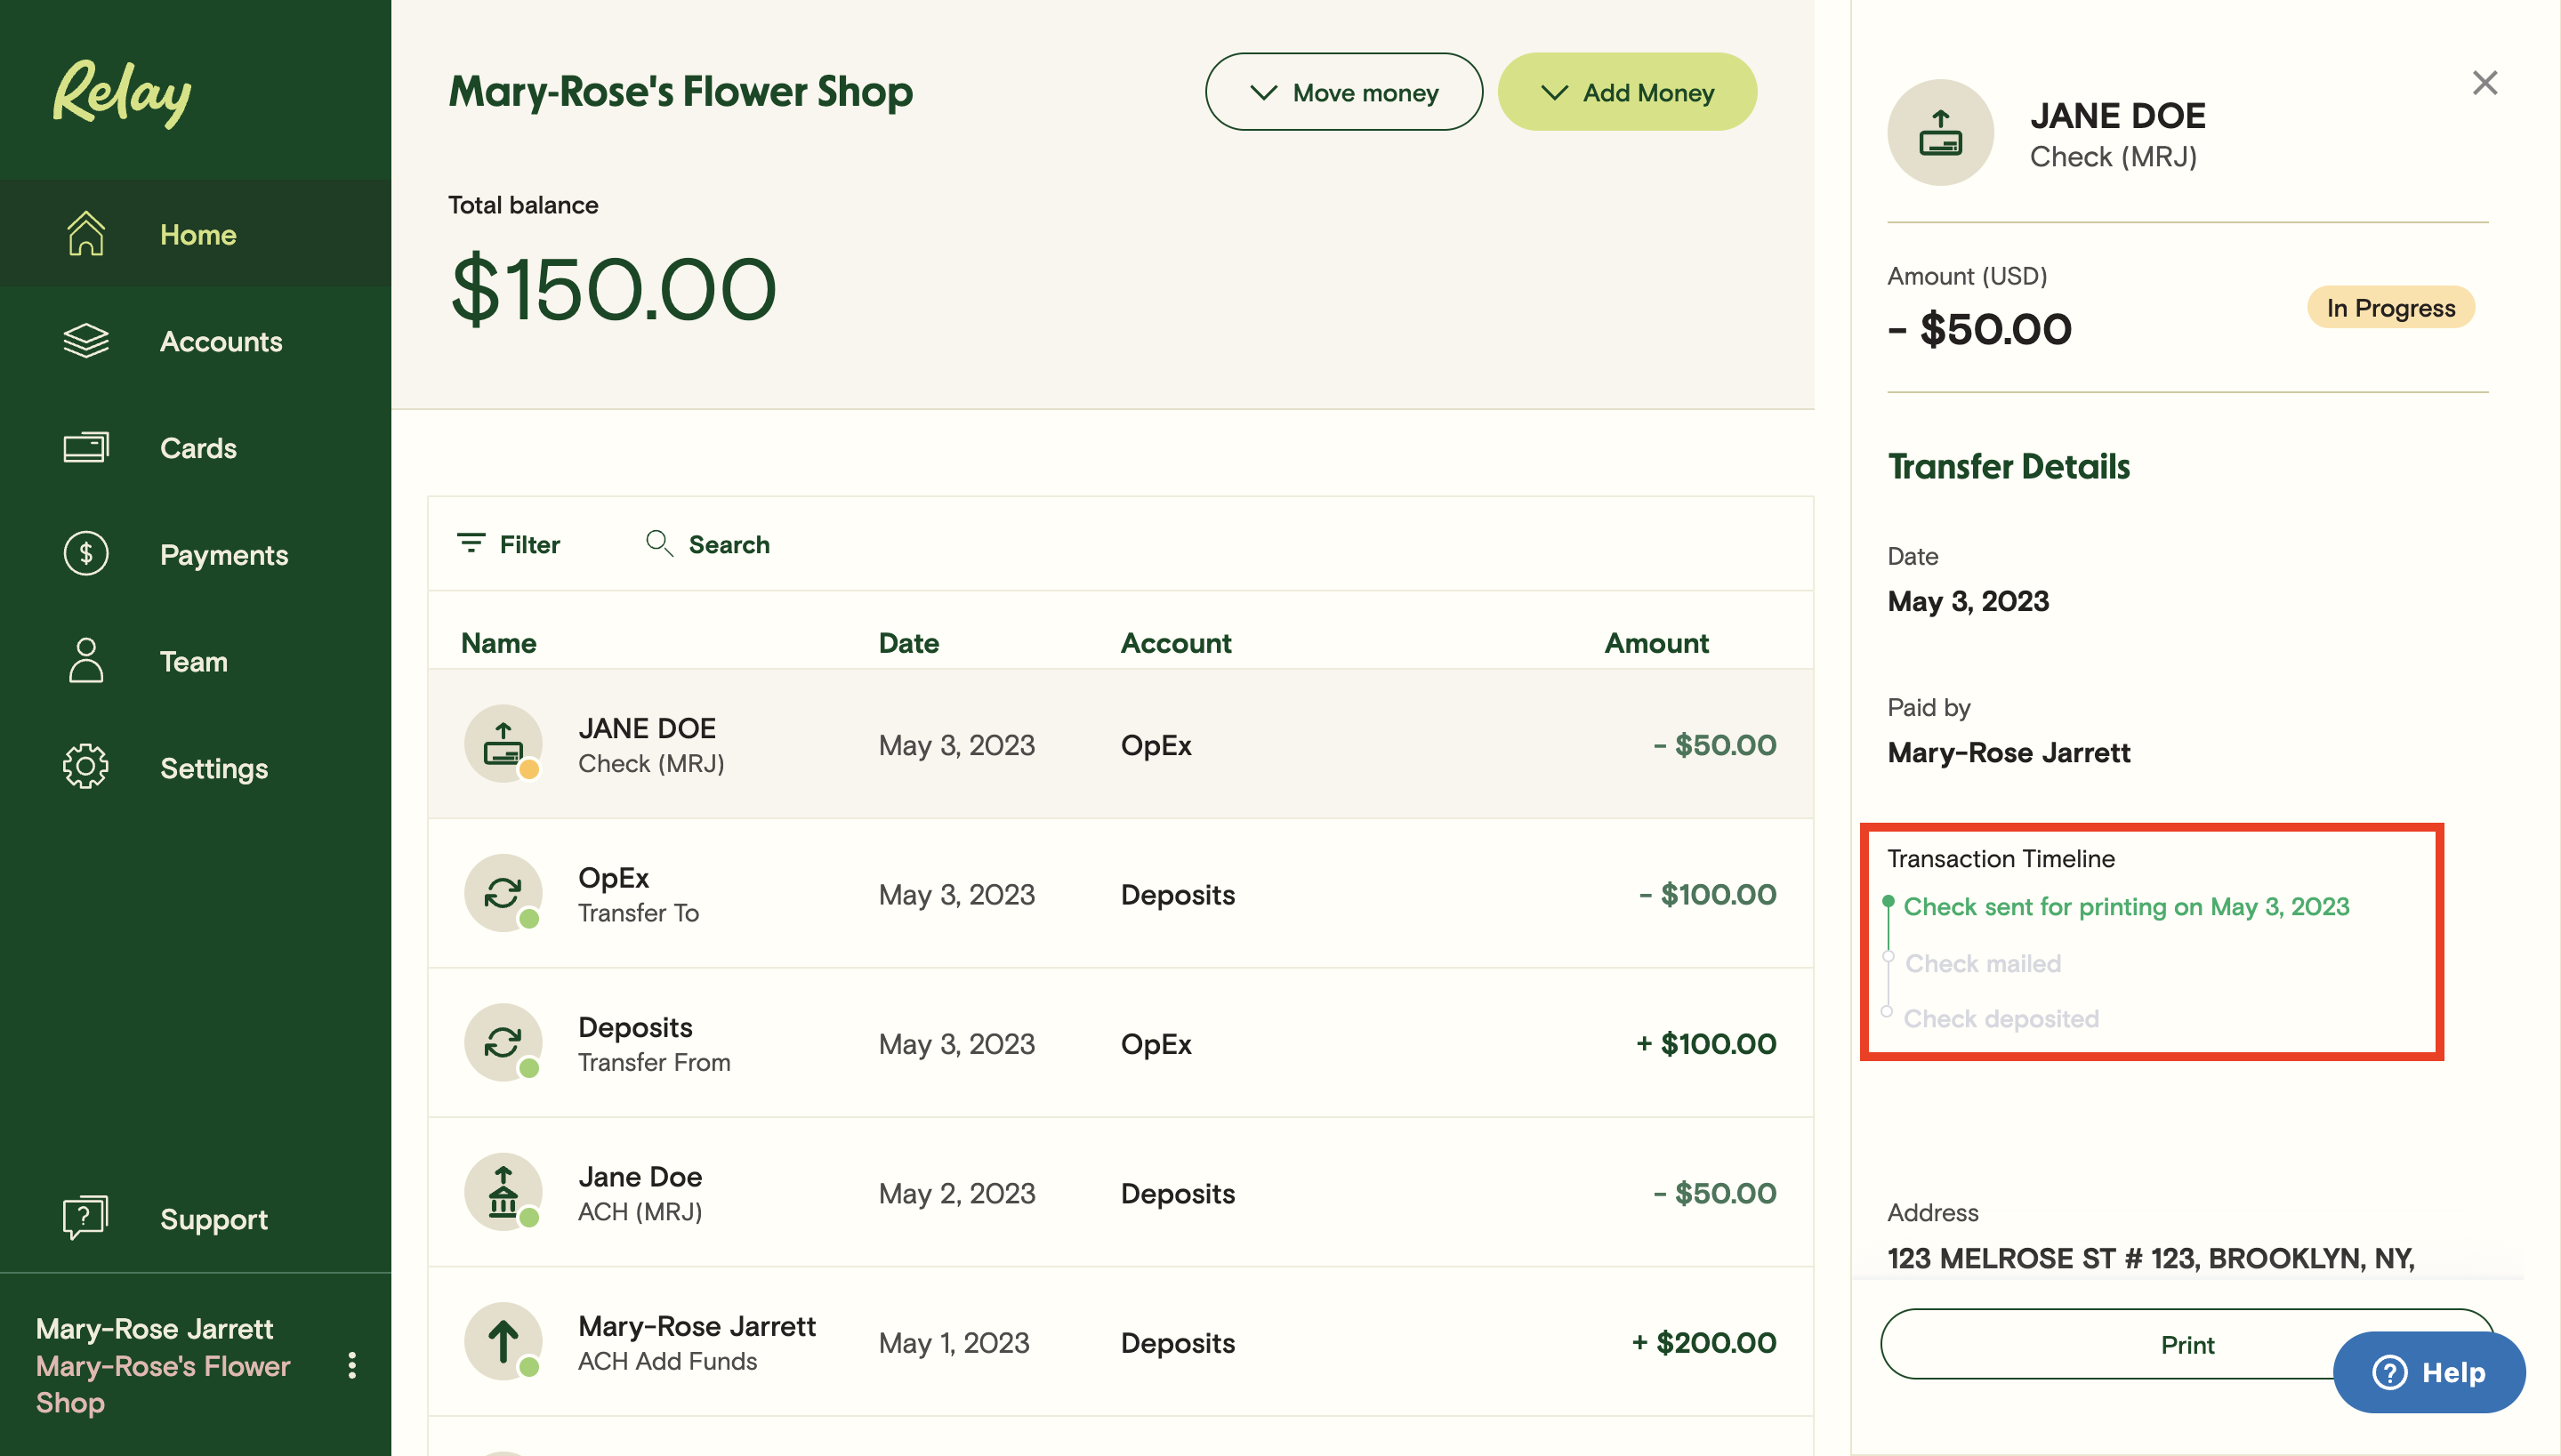Image resolution: width=2561 pixels, height=1456 pixels.
Task: Click the Payments dollar icon
Action: point(85,554)
